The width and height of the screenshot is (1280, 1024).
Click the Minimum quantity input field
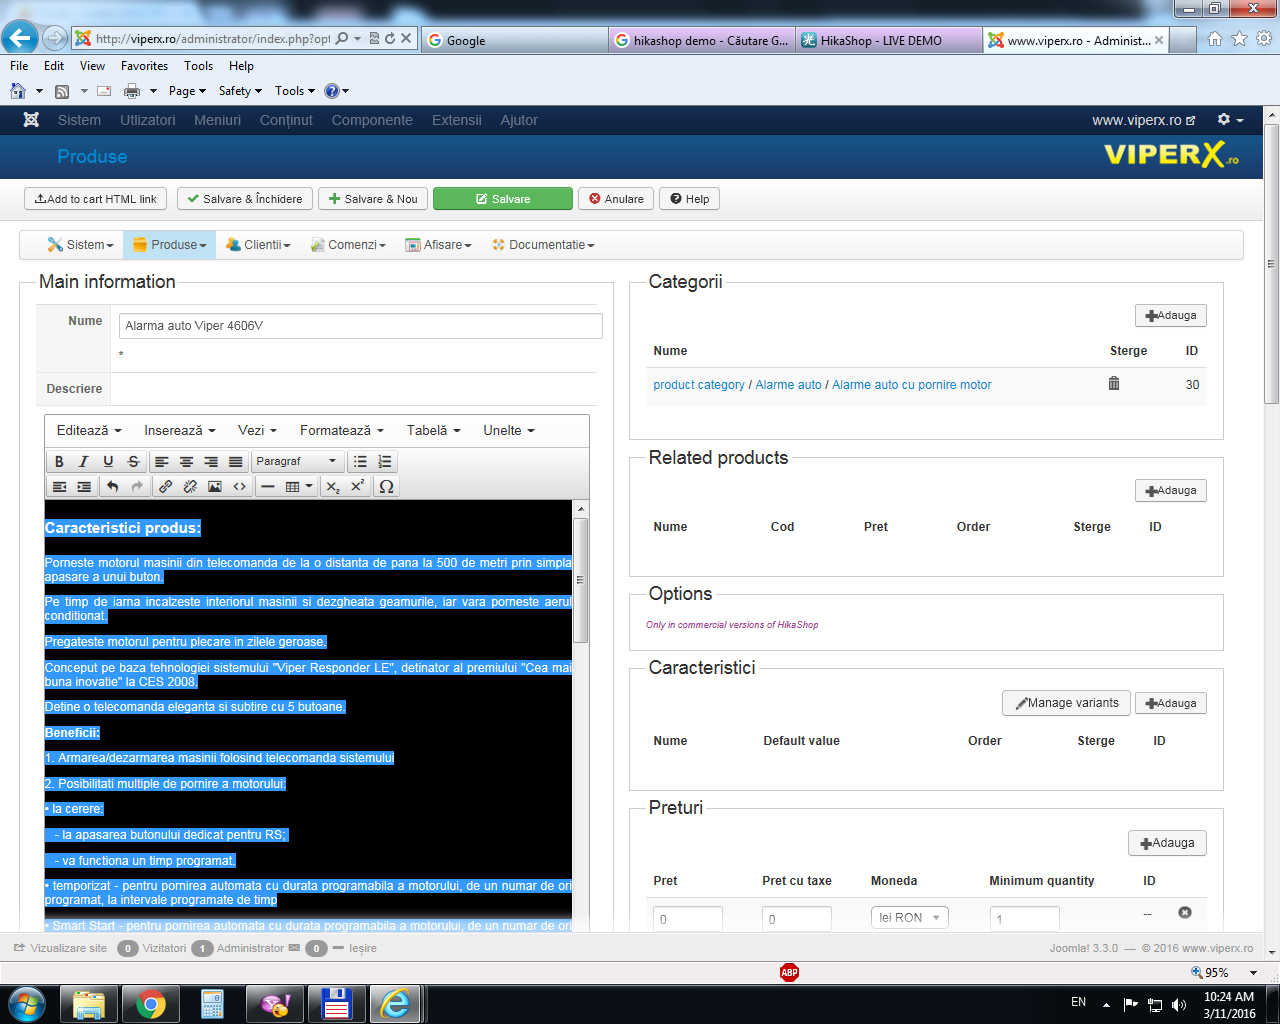click(x=1025, y=919)
